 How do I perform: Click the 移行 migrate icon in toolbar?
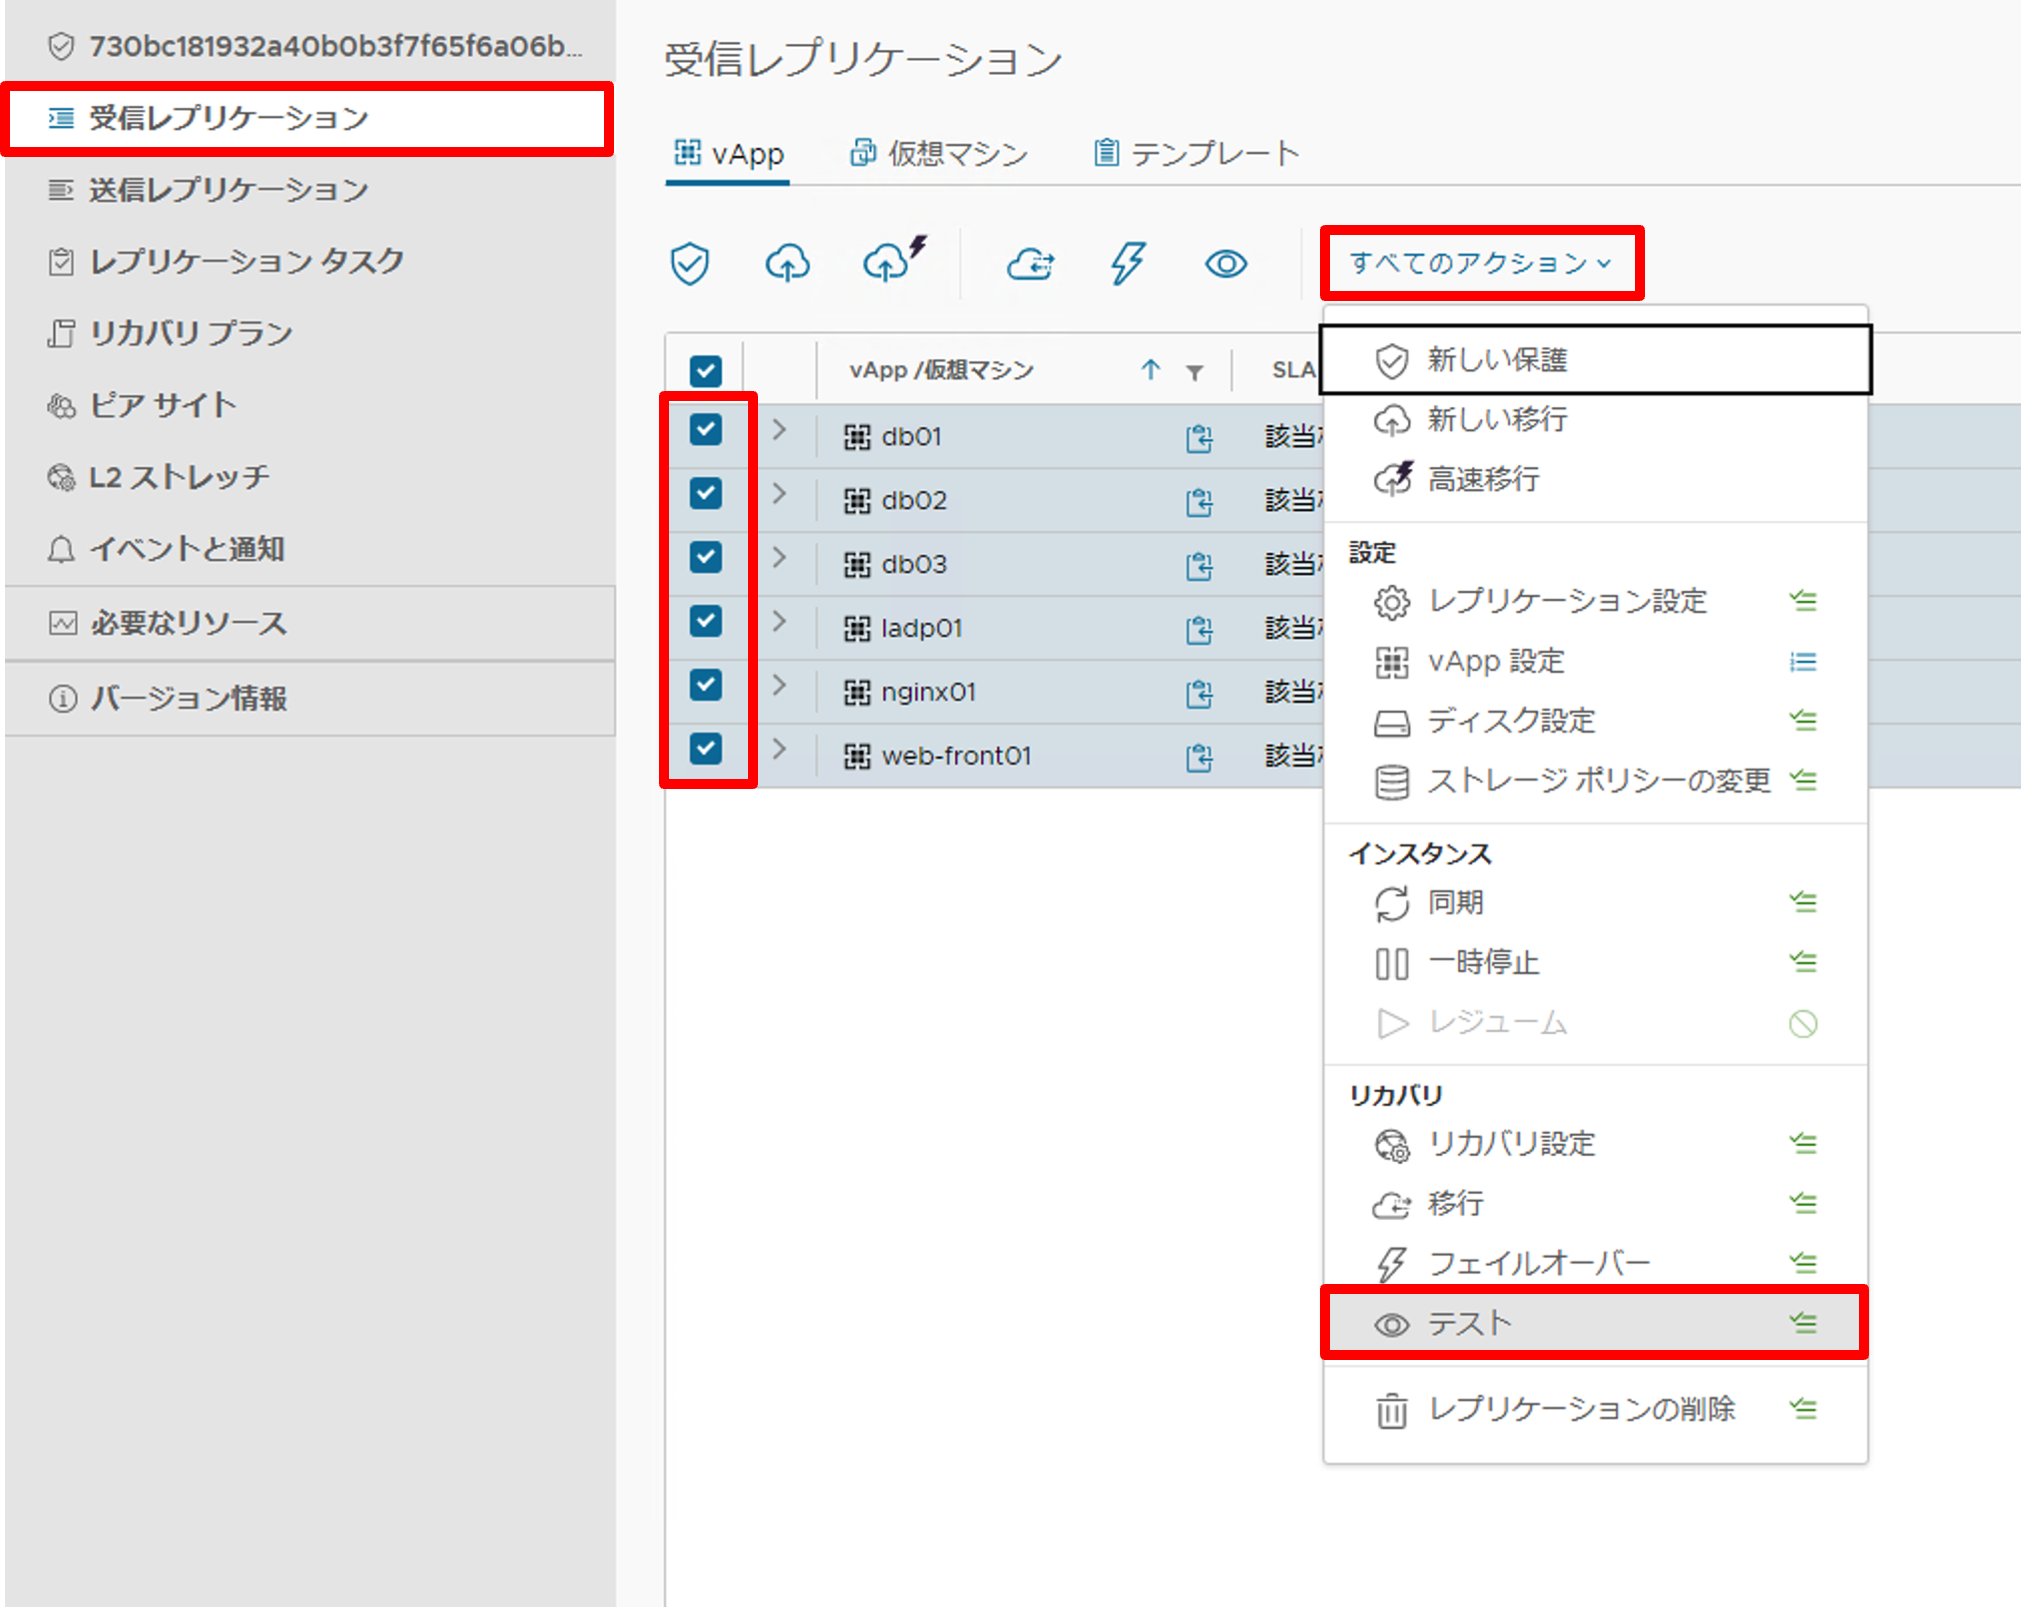1030,263
